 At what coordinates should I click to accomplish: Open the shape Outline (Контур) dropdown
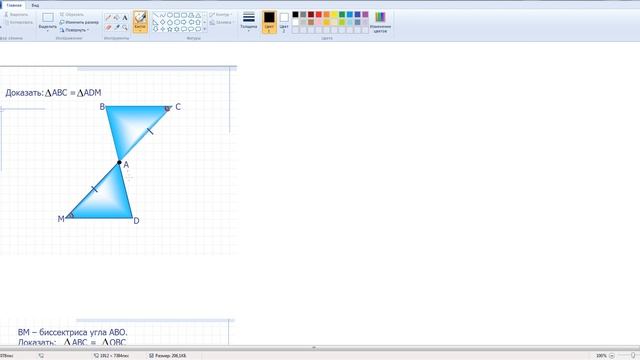(x=220, y=15)
